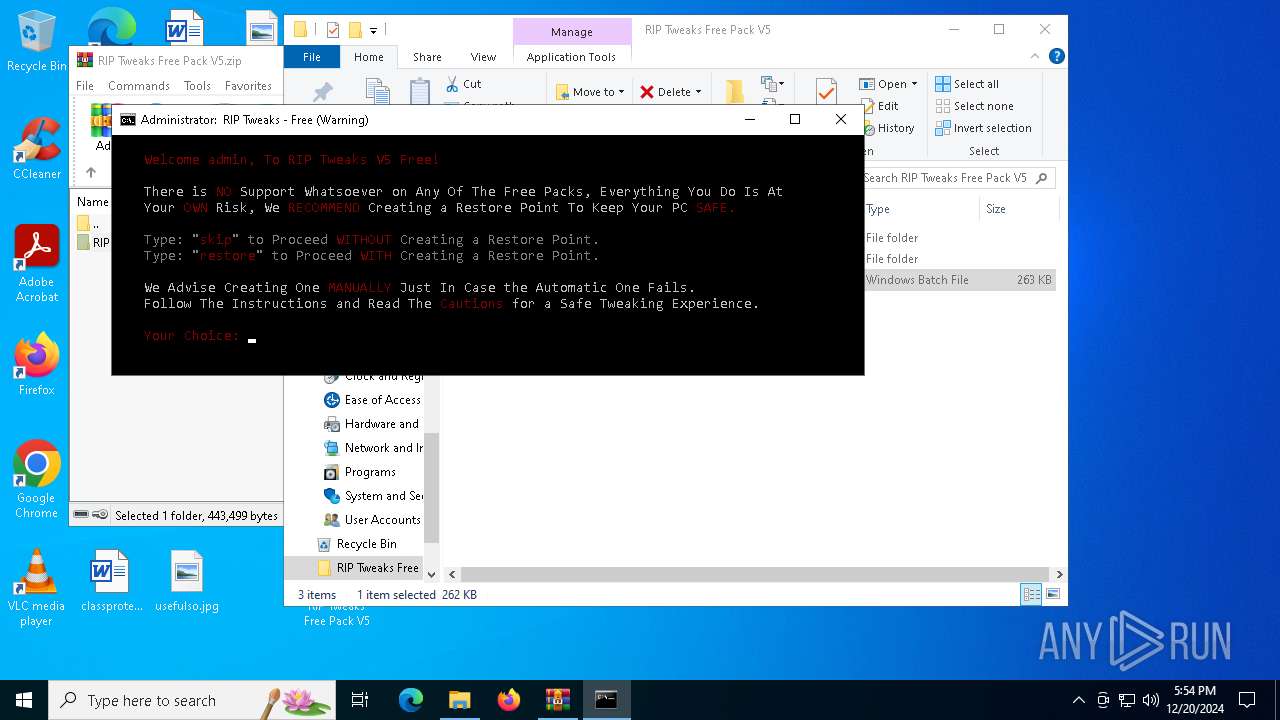Select Ease of Access in navigation tree

(x=373, y=400)
